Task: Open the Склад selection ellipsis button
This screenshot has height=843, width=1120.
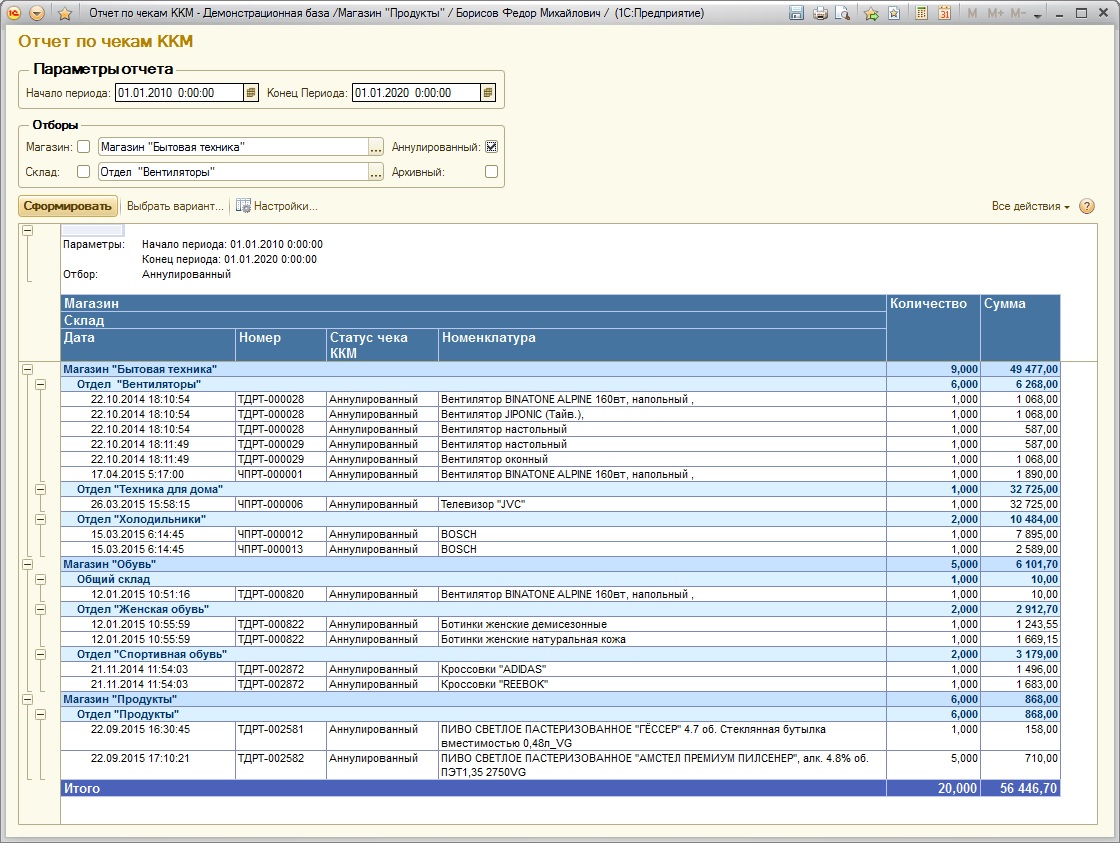Action: (376, 172)
